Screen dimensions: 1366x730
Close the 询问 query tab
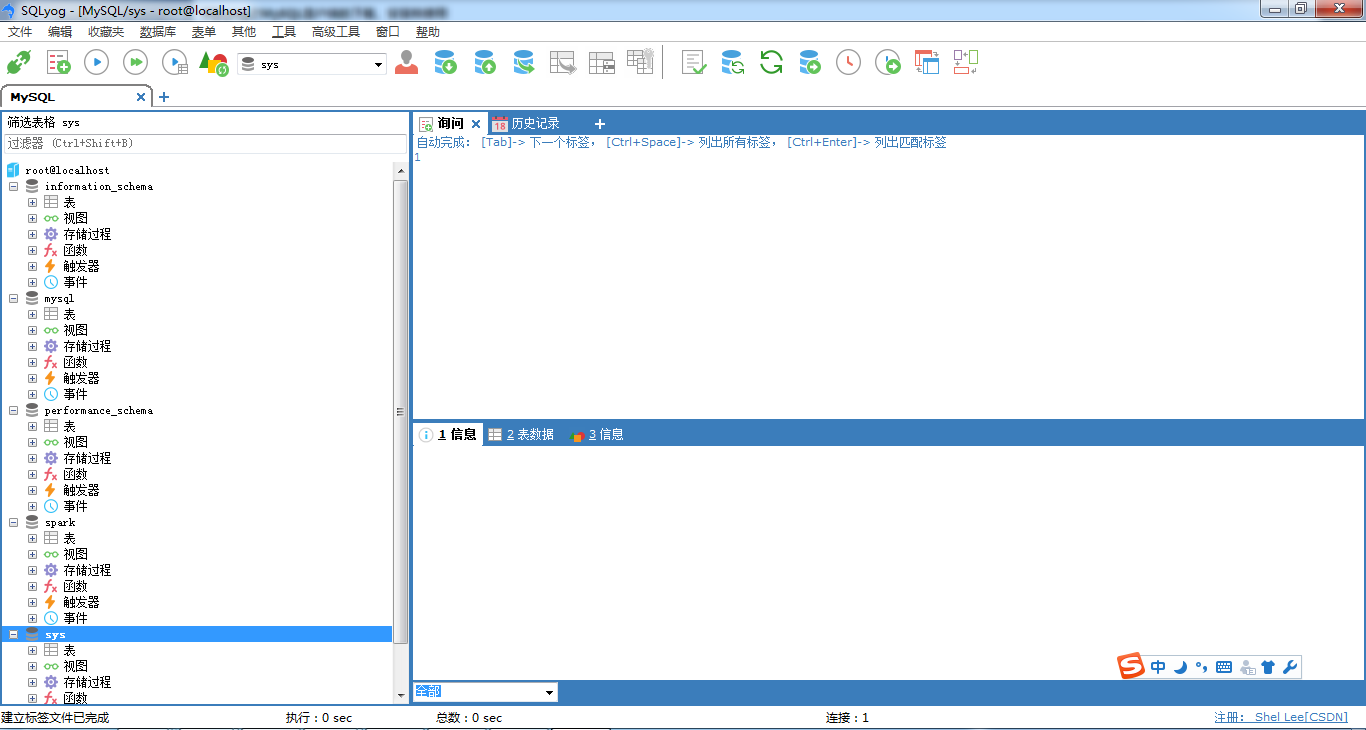coord(476,124)
